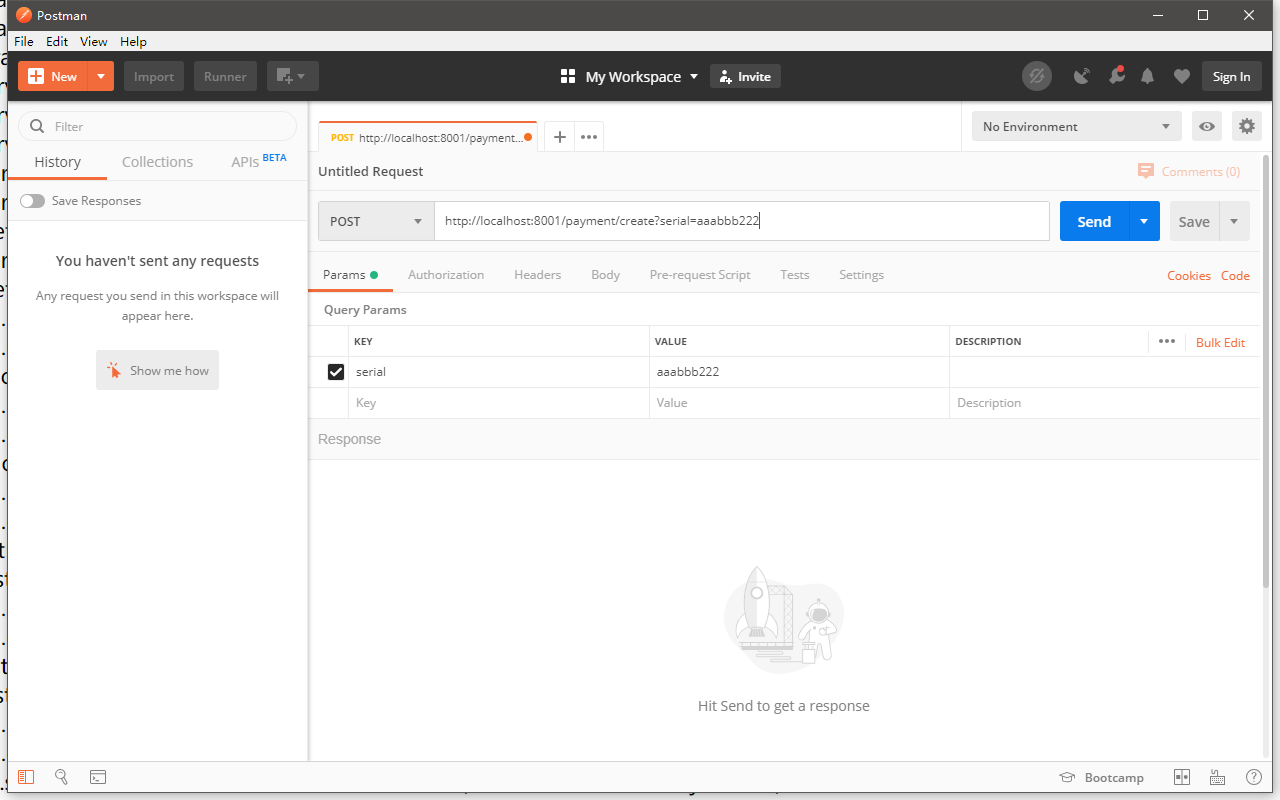Open the Postman Console icon

click(98, 777)
